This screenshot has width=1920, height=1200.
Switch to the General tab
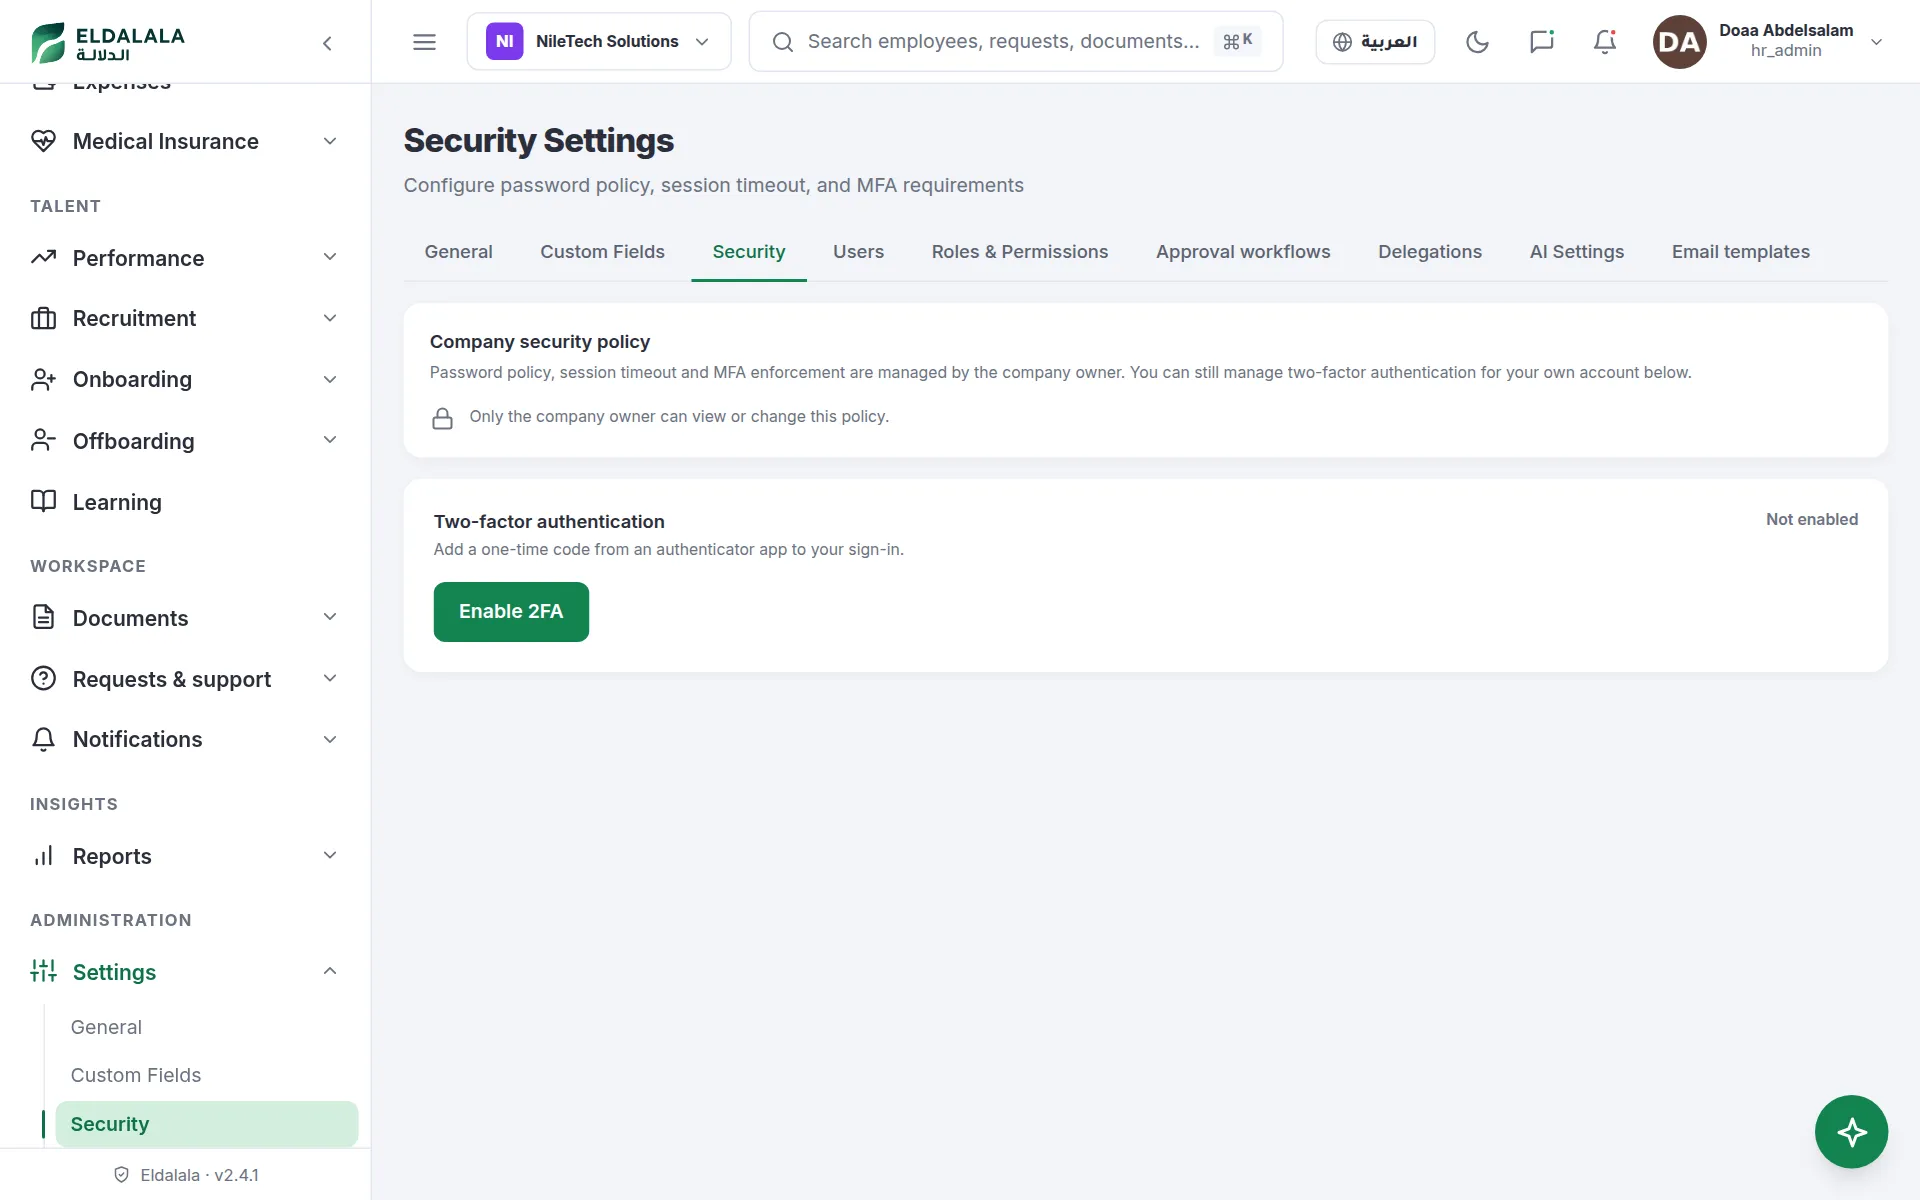[458, 252]
